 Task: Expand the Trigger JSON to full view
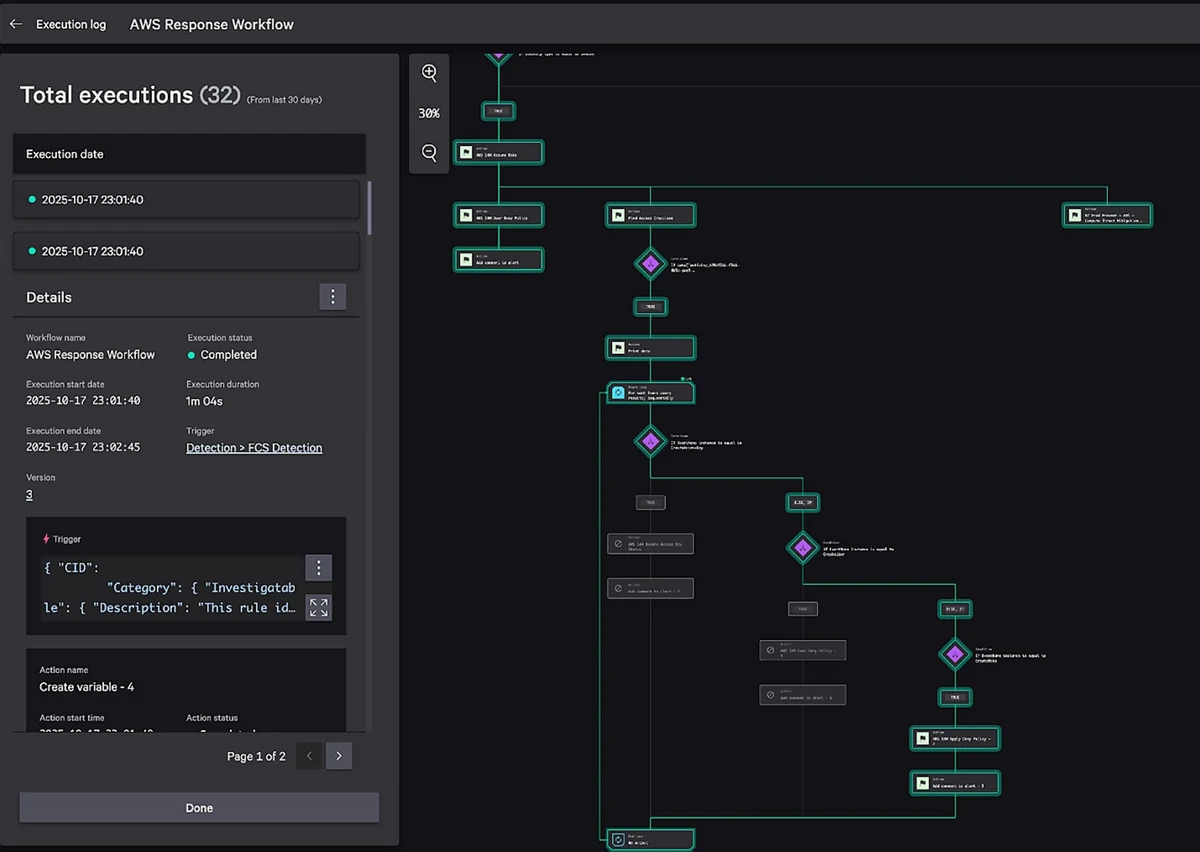[318, 607]
